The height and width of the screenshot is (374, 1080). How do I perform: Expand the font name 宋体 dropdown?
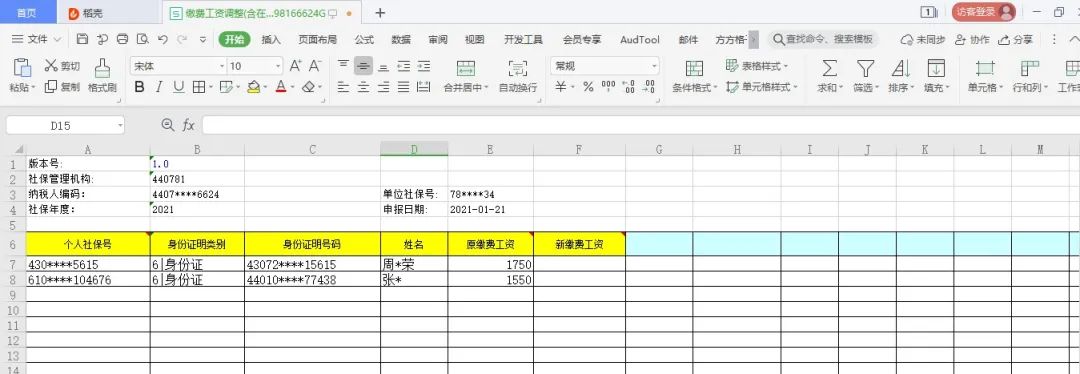coord(222,66)
